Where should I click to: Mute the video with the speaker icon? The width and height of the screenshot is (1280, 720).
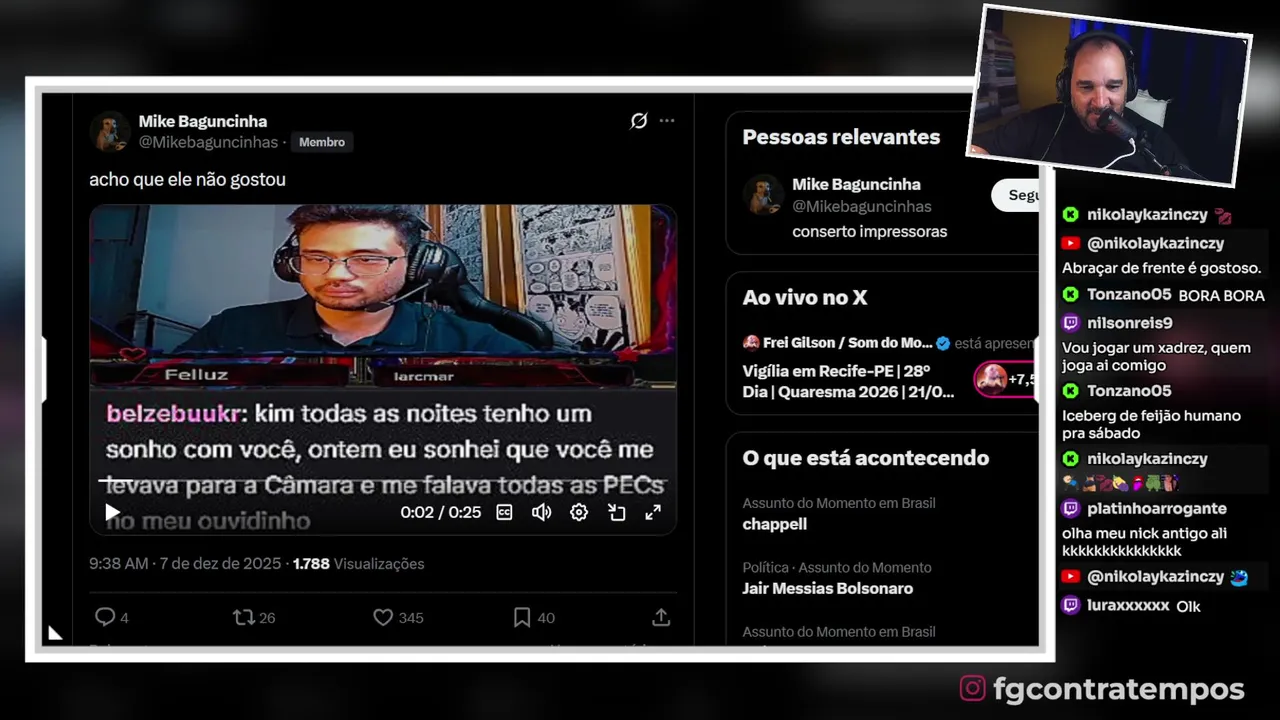coord(542,512)
